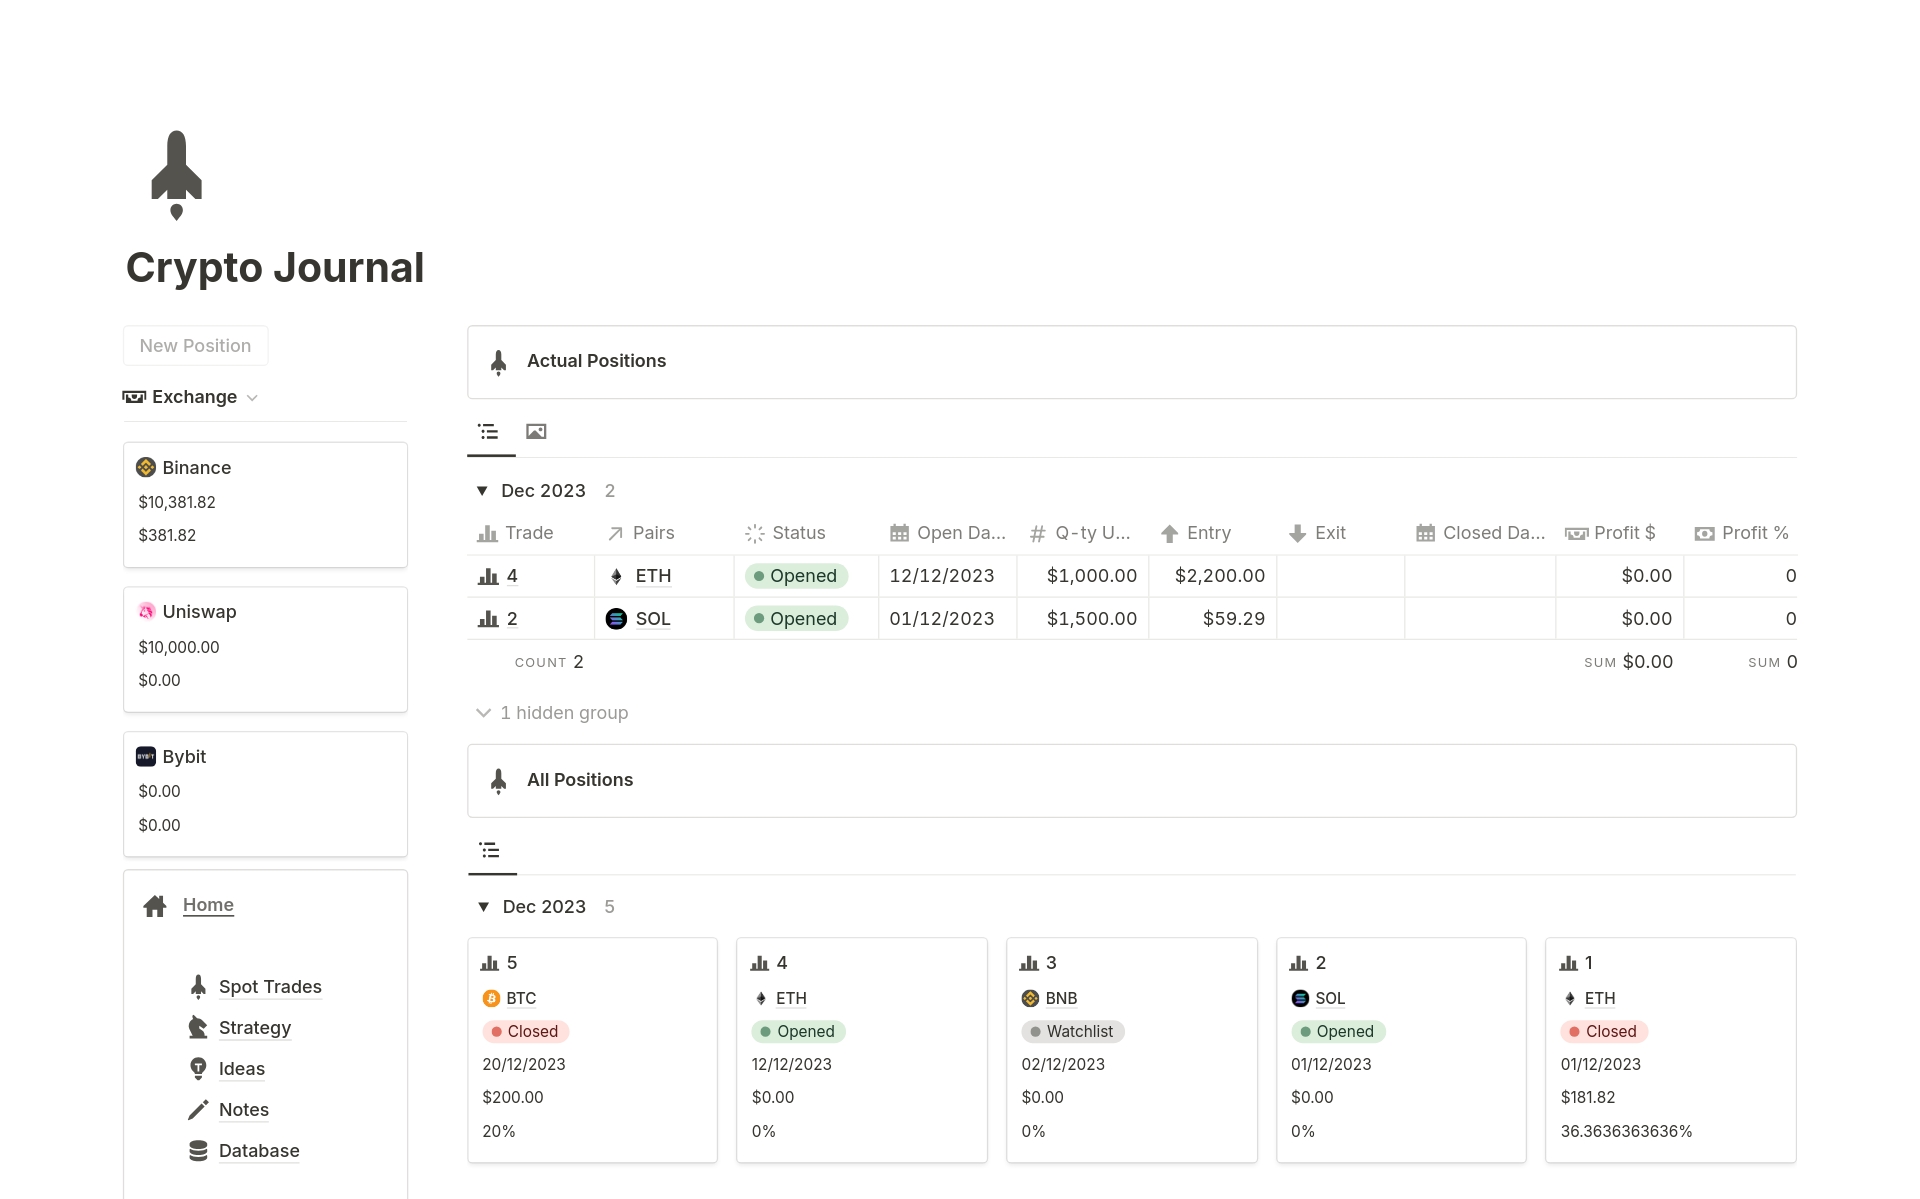Image resolution: width=1920 pixels, height=1199 pixels.
Task: Click the Opened status tag on the ETH row
Action: click(797, 575)
